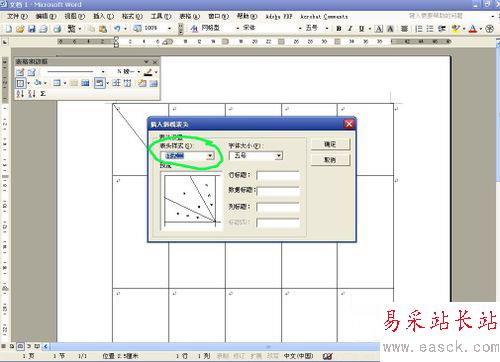
Task: Open the 网格型 style dropdown
Action: pyautogui.click(x=238, y=29)
